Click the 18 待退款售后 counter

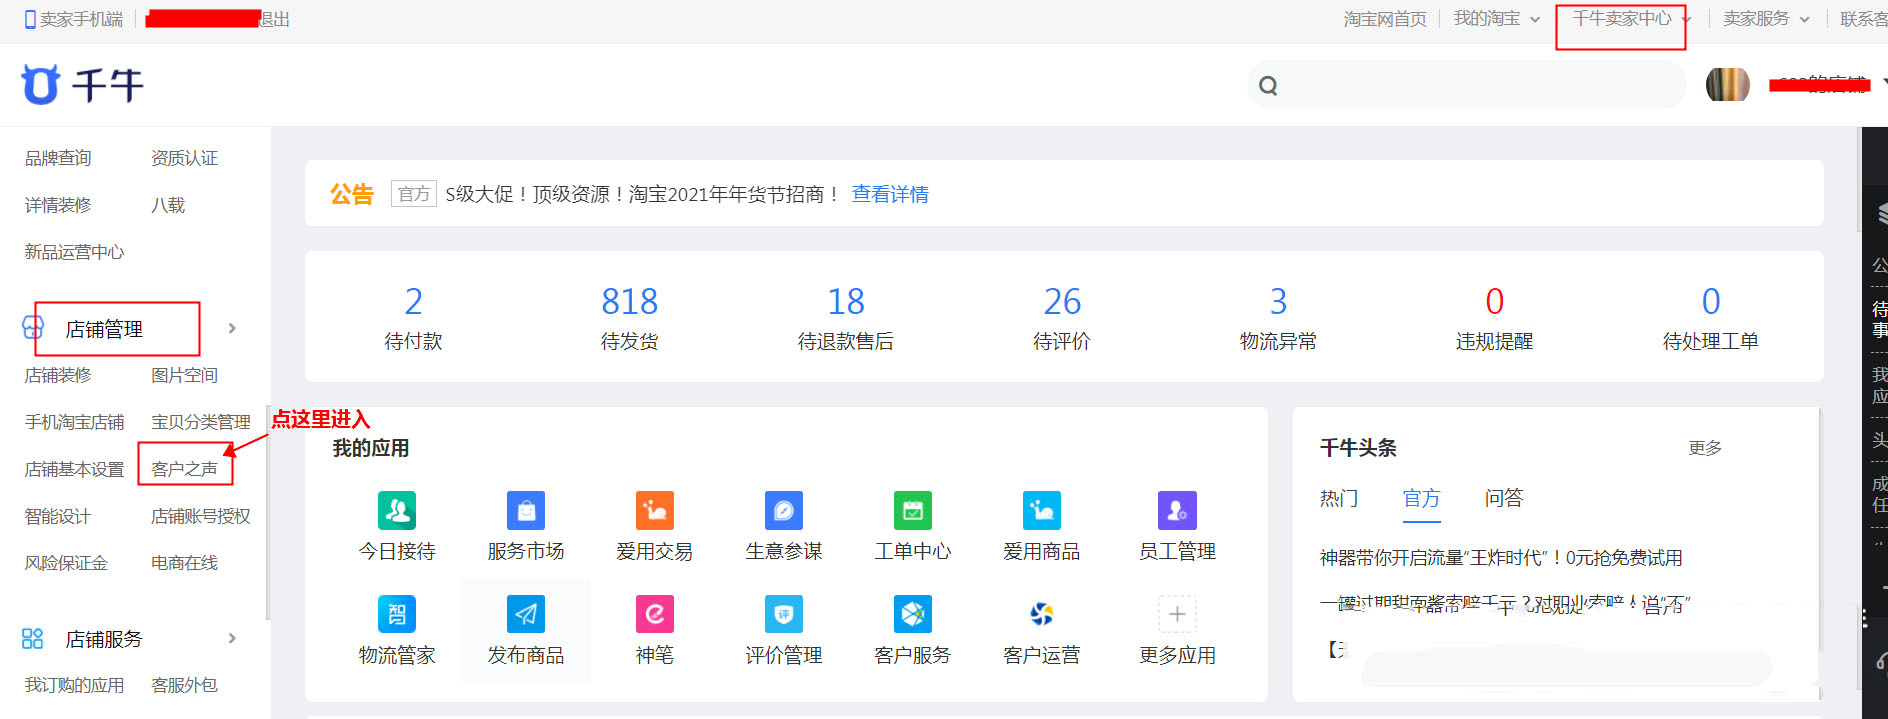point(846,317)
